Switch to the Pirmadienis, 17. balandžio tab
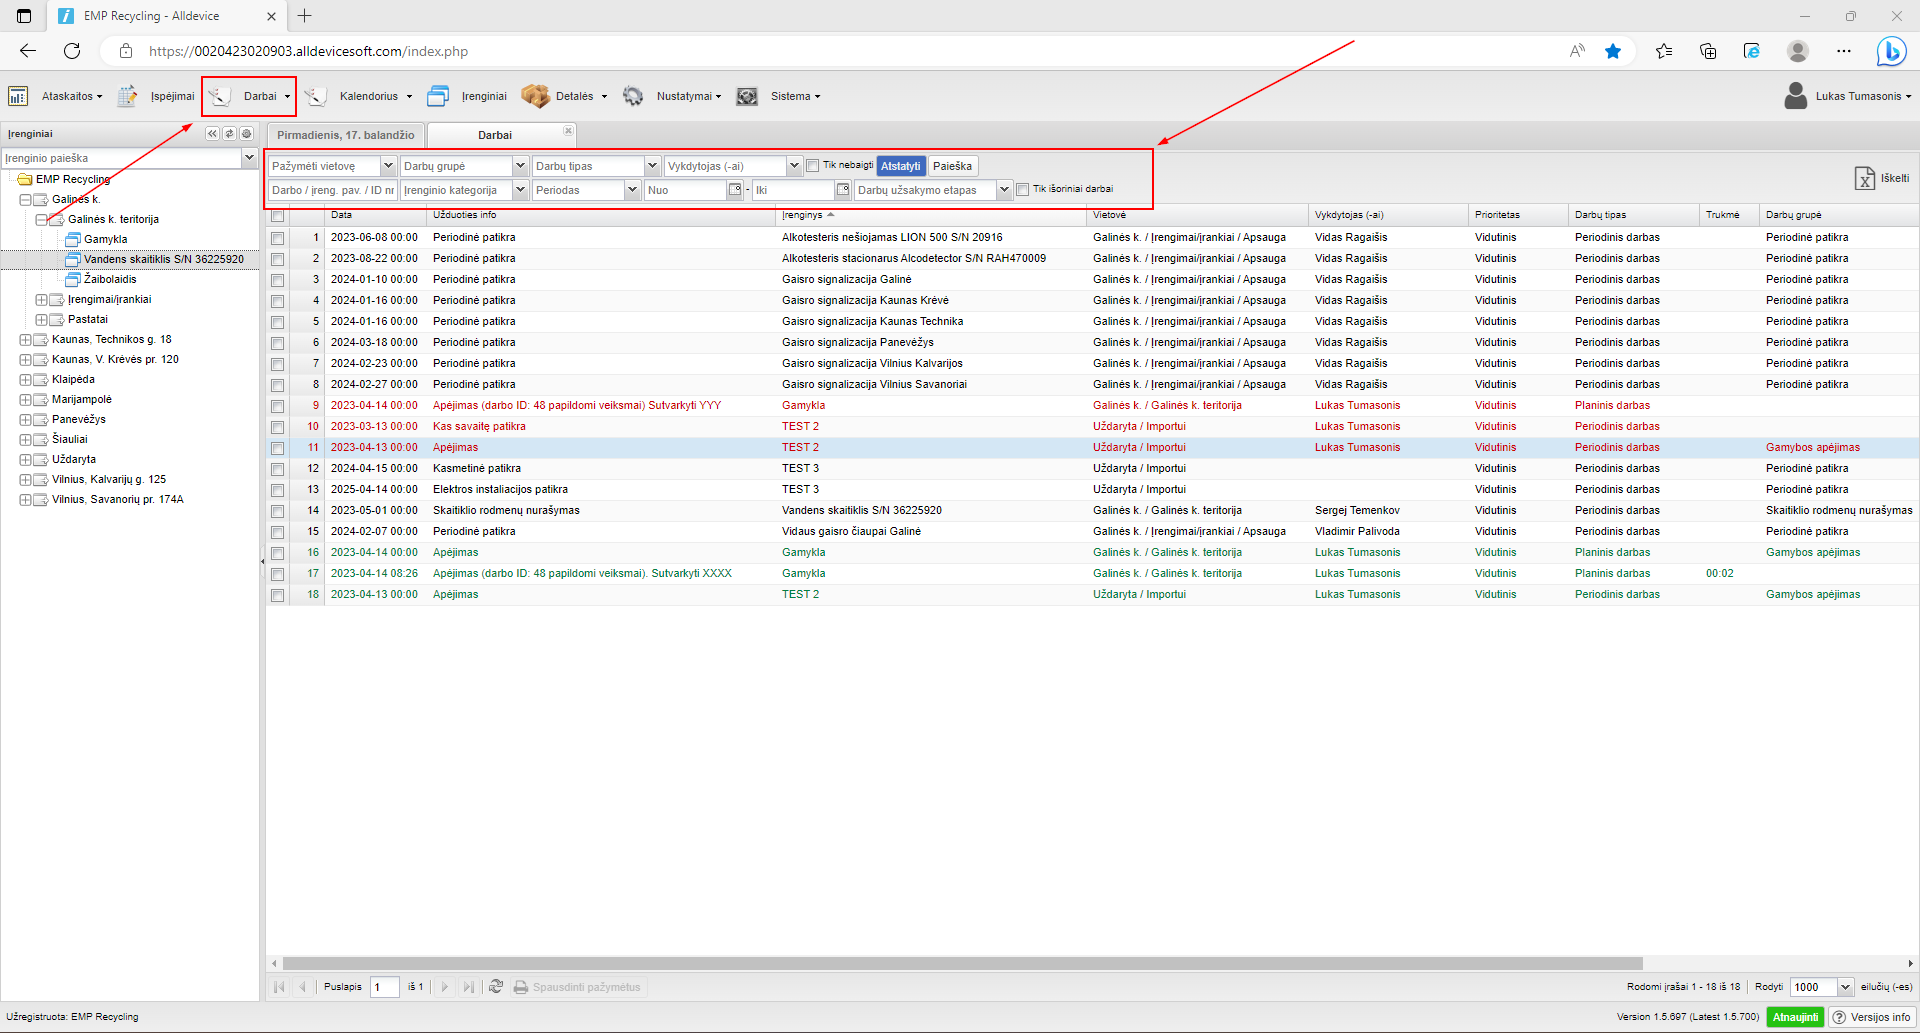Viewport: 1920px width, 1033px height. pos(345,135)
